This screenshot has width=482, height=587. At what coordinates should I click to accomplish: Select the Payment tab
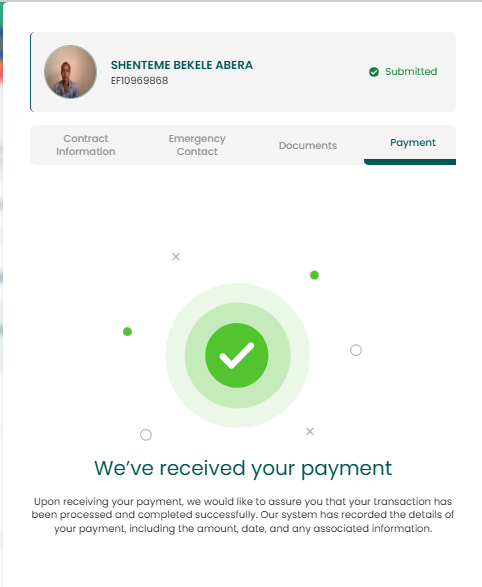click(413, 143)
